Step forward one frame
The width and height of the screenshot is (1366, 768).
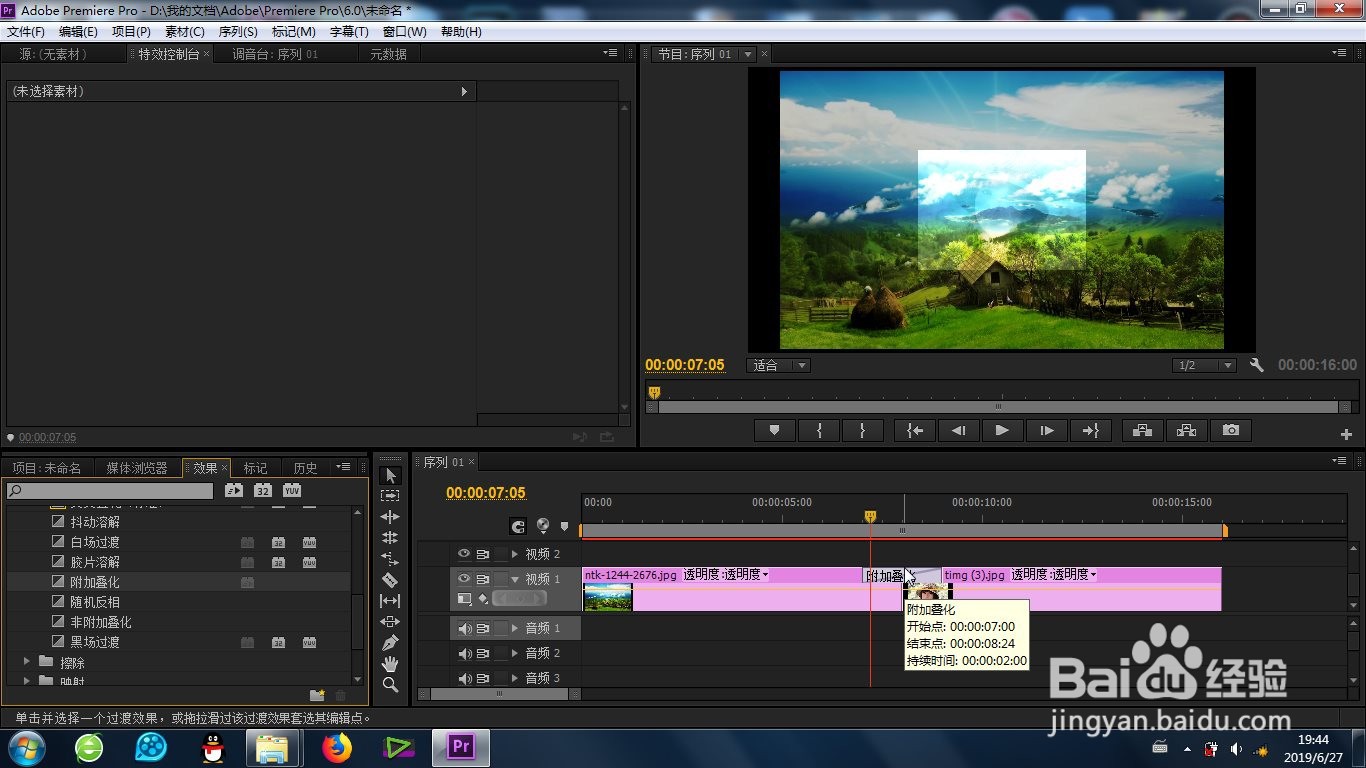[1047, 430]
